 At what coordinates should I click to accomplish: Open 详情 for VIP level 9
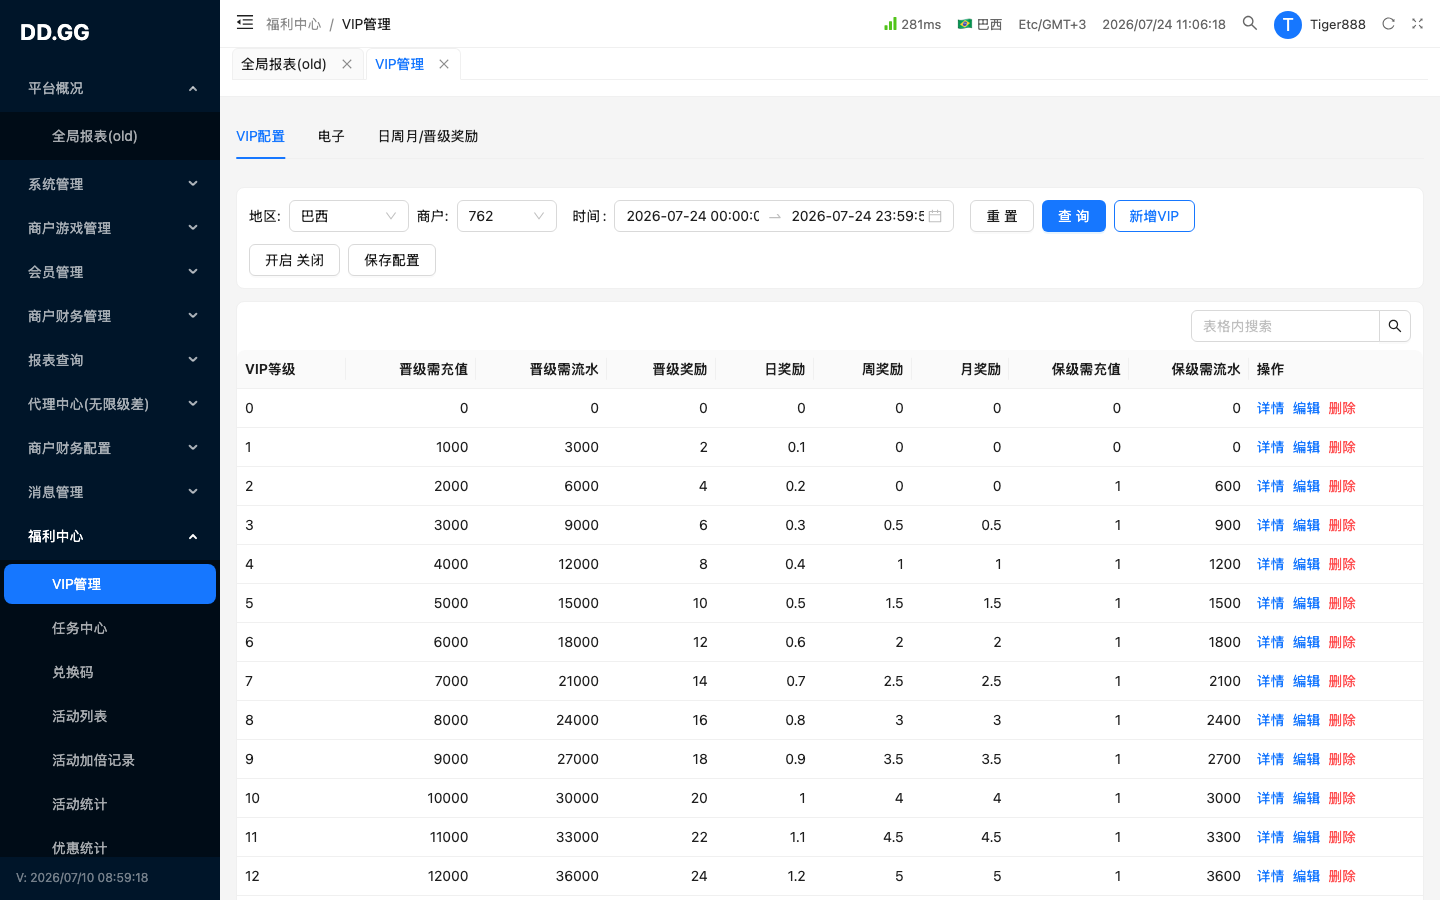click(x=1270, y=759)
